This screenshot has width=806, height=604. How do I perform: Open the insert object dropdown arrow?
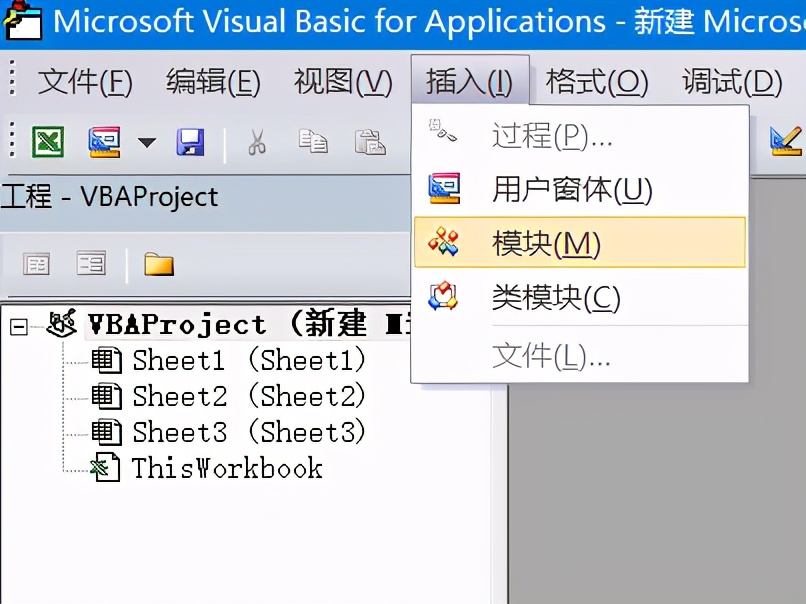[x=147, y=142]
